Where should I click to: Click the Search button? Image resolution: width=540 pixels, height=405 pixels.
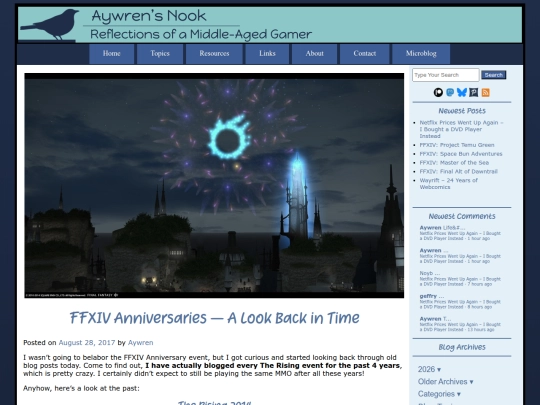[494, 75]
